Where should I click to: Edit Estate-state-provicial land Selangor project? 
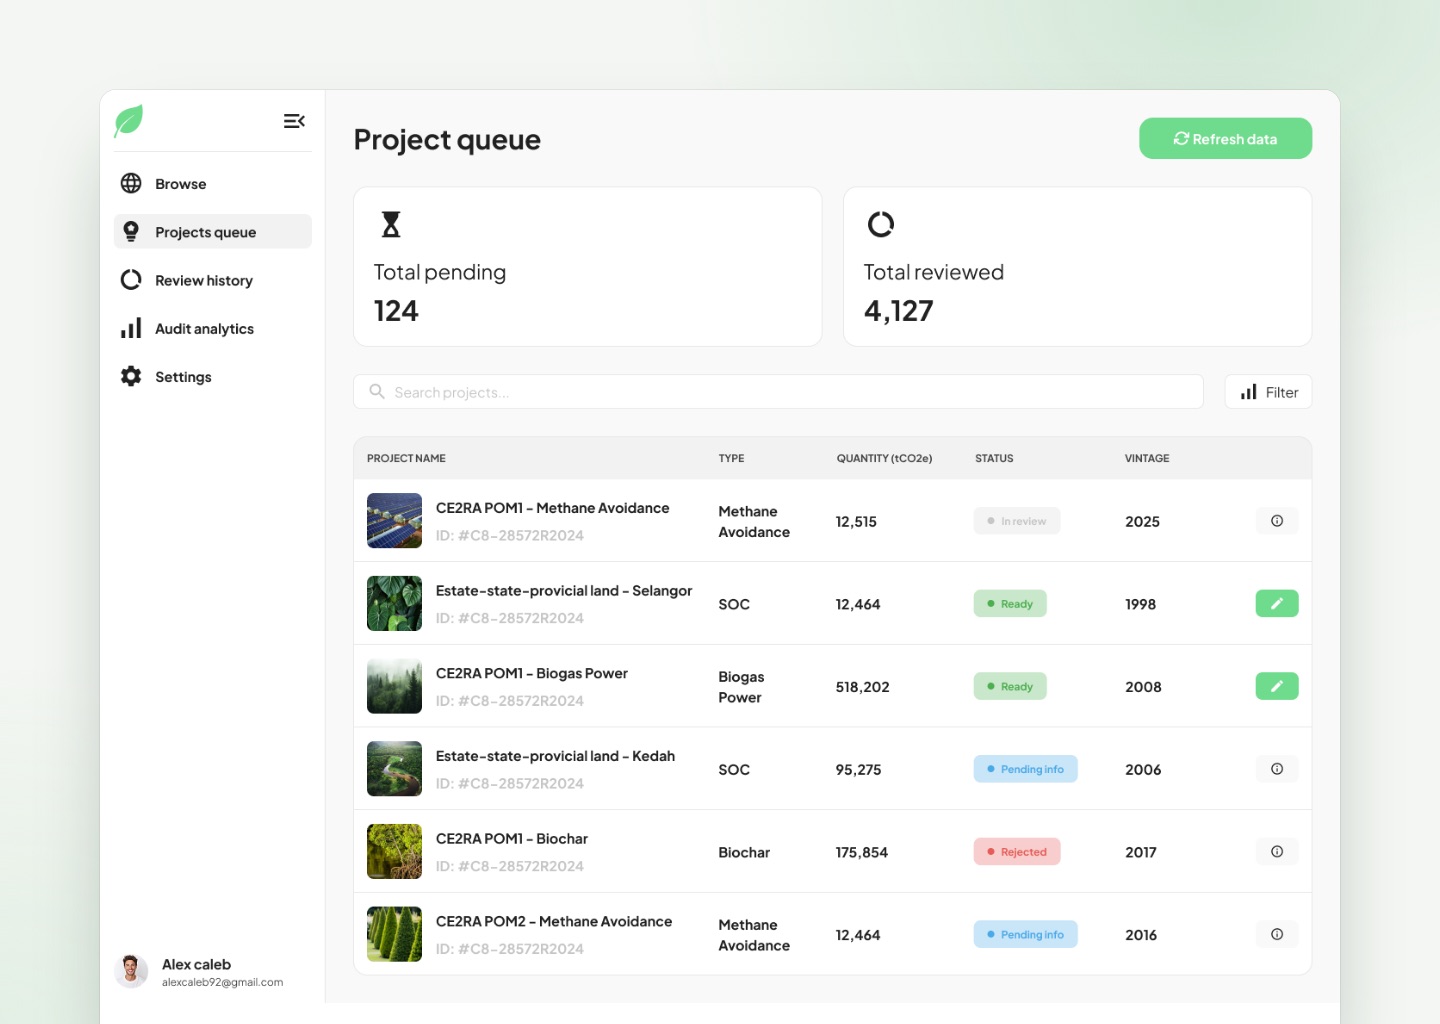(1277, 604)
